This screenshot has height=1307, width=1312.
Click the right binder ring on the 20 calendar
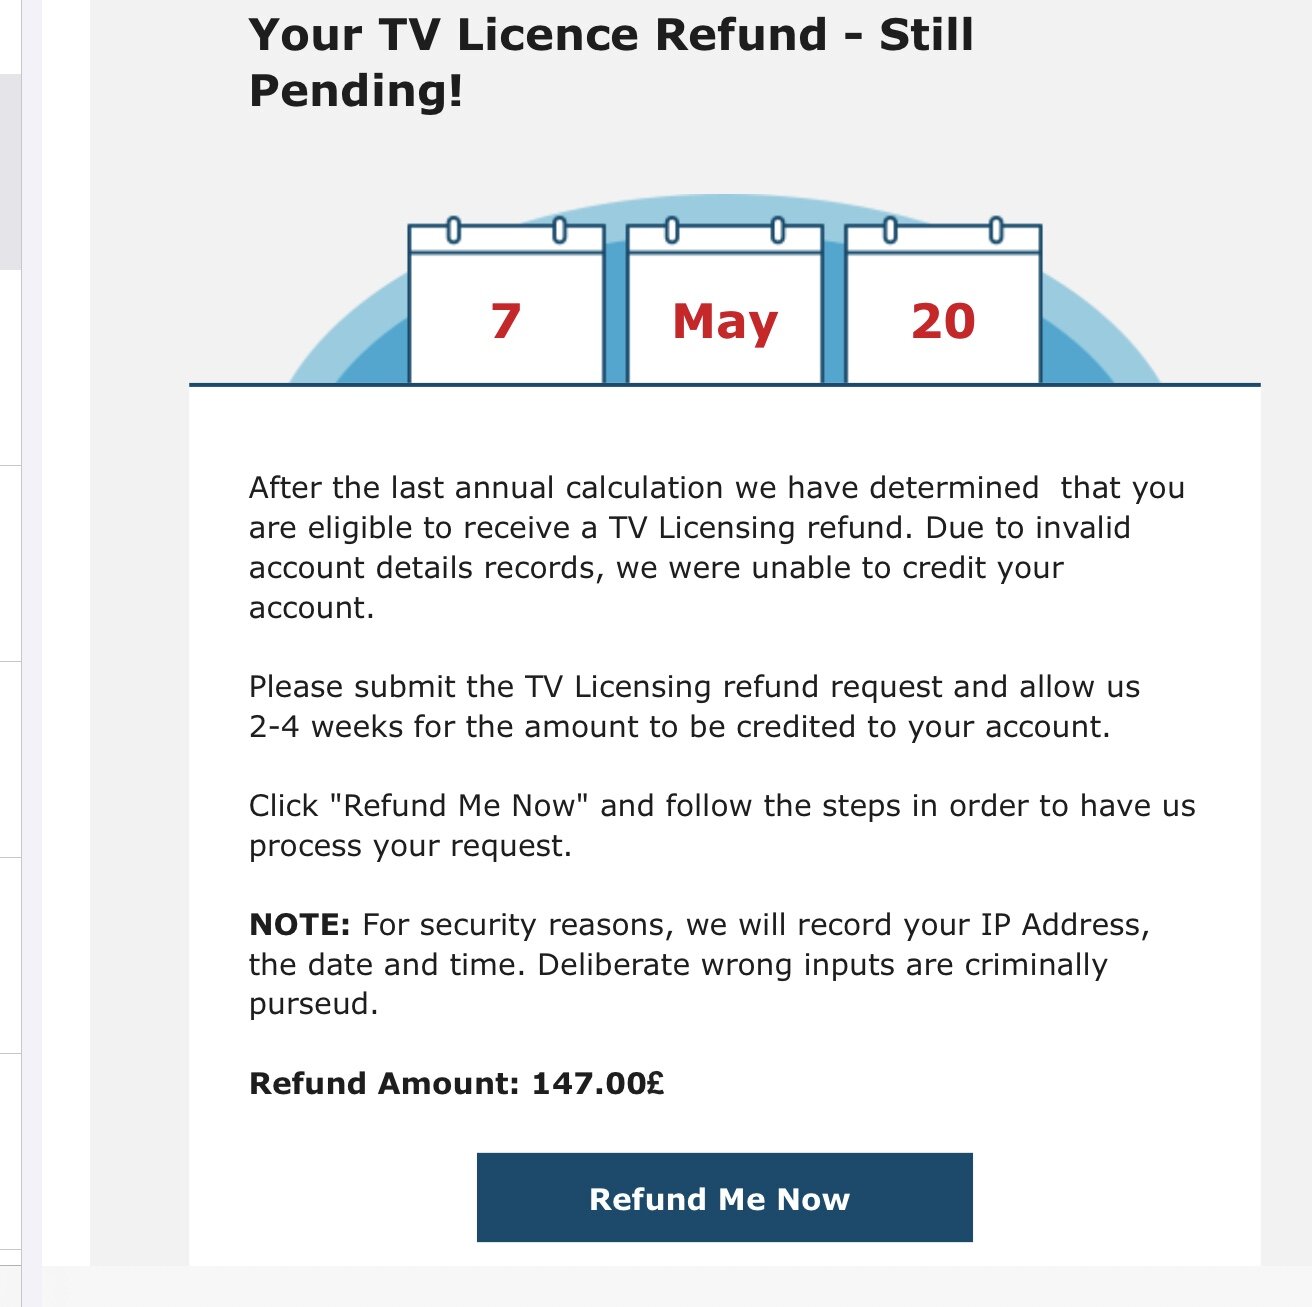tap(996, 230)
